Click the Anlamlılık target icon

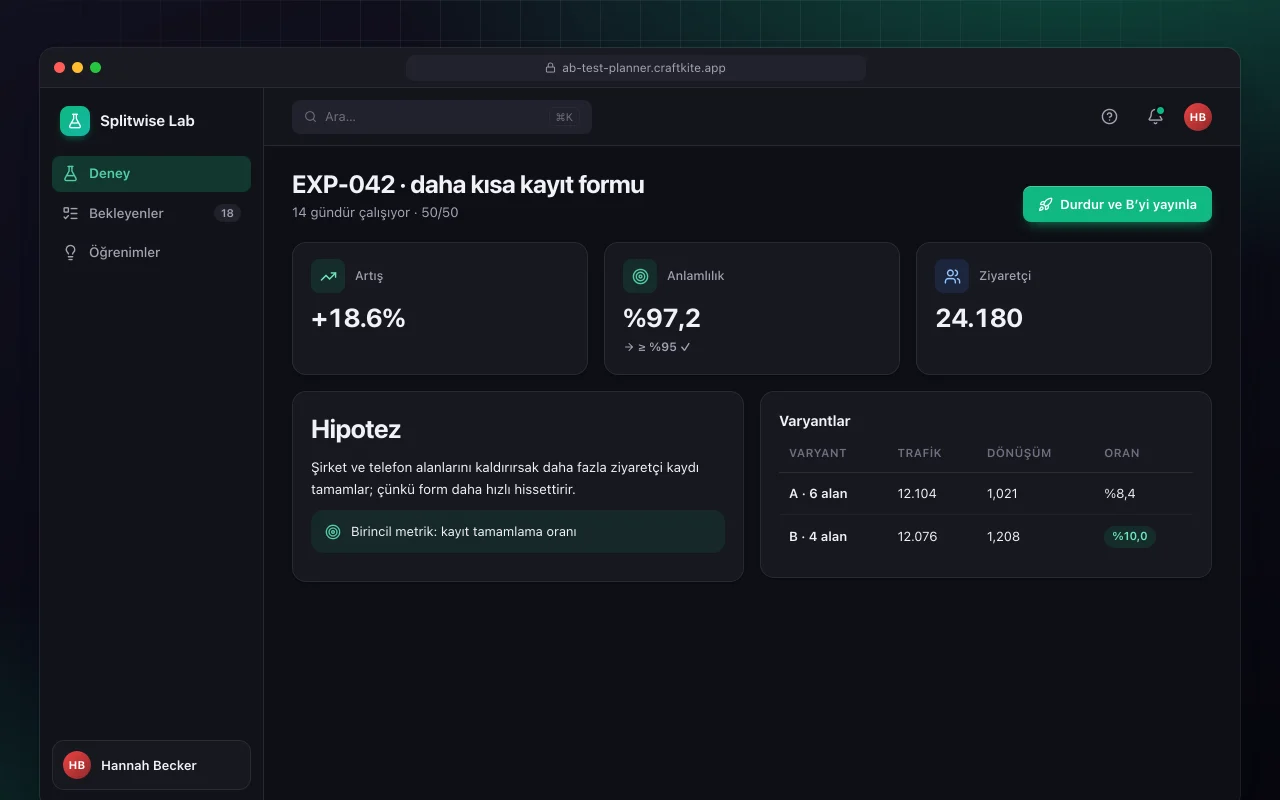(640, 276)
